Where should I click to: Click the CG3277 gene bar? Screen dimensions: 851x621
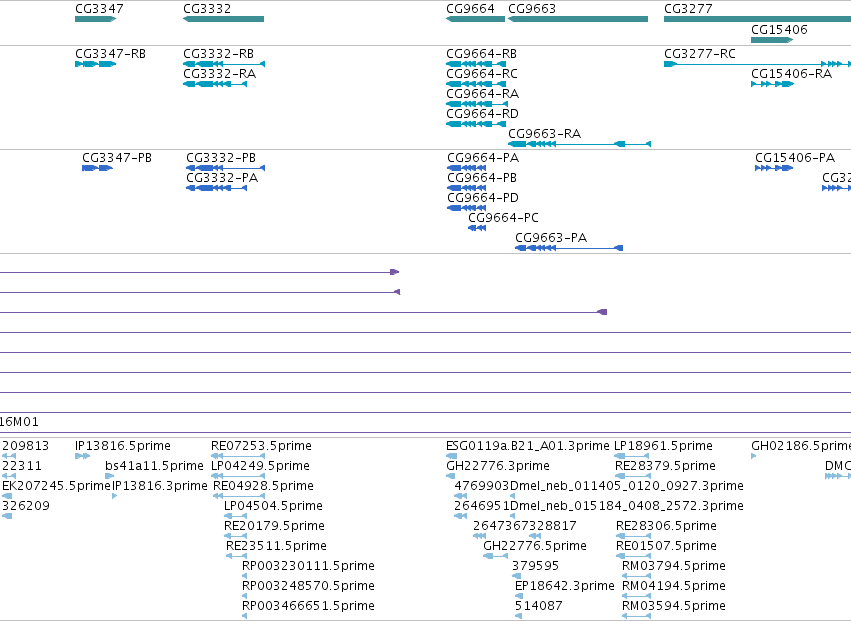click(x=758, y=19)
